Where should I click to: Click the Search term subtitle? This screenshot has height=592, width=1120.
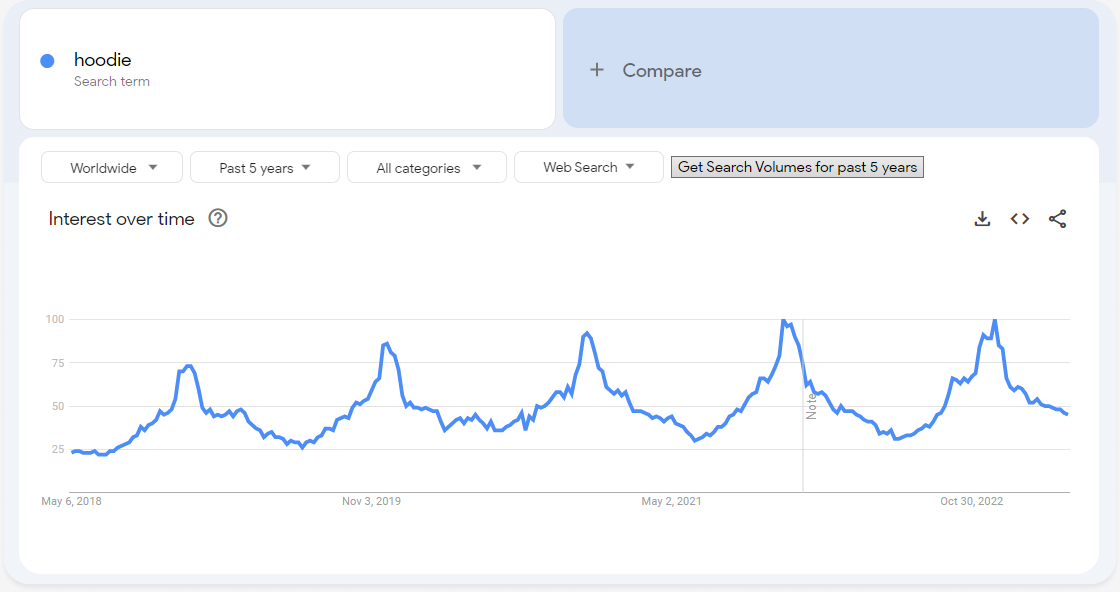112,81
